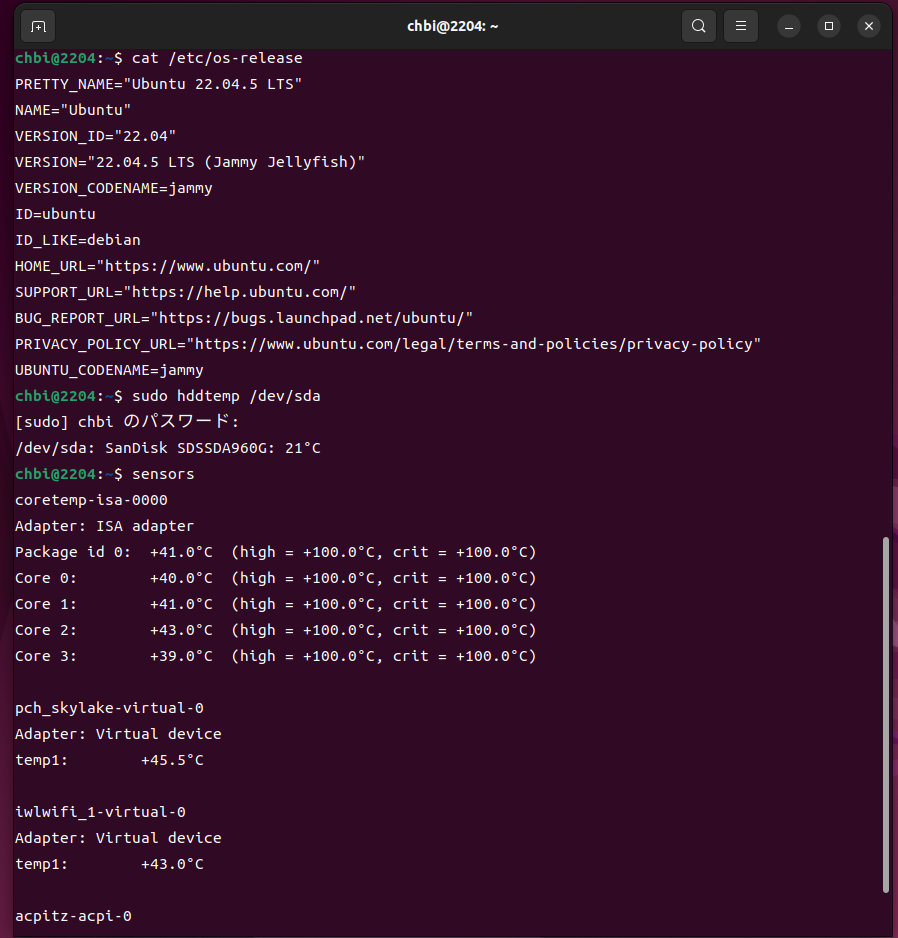Click the privacy-policy URL
This screenshot has height=938, width=898.
473,344
